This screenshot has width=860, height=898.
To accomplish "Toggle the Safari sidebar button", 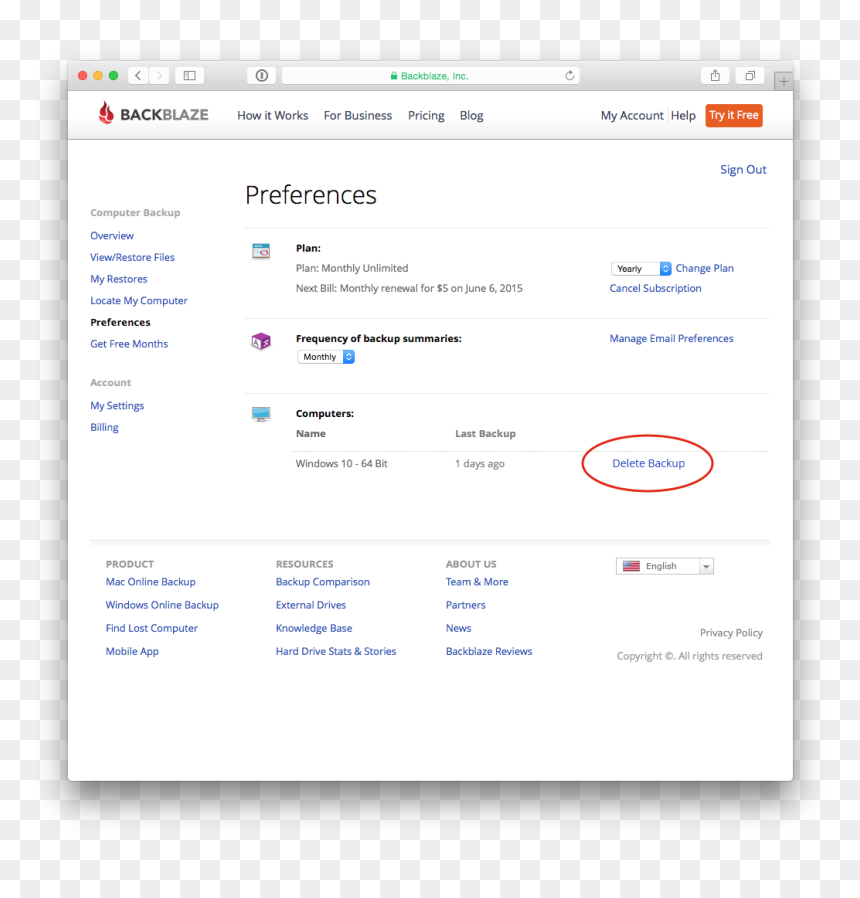I will click(x=190, y=76).
